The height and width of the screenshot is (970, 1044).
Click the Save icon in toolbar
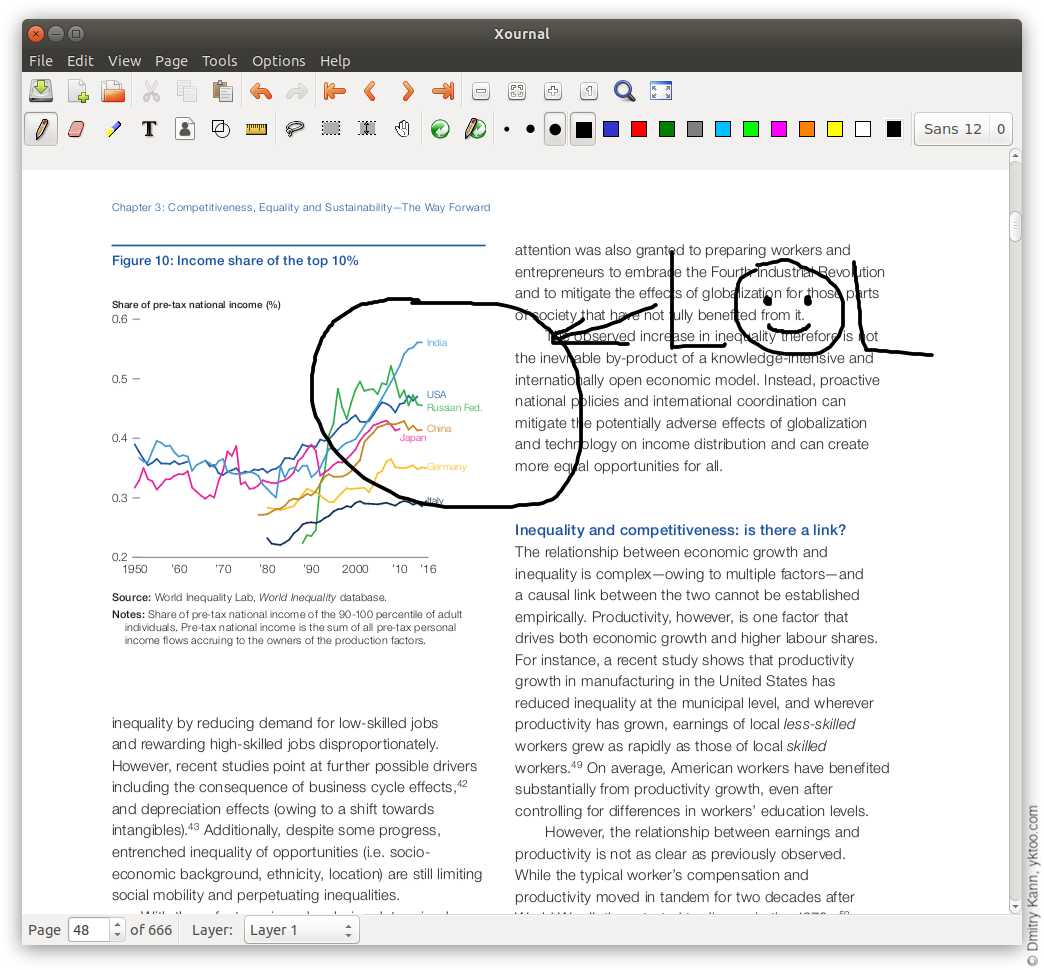tap(41, 91)
